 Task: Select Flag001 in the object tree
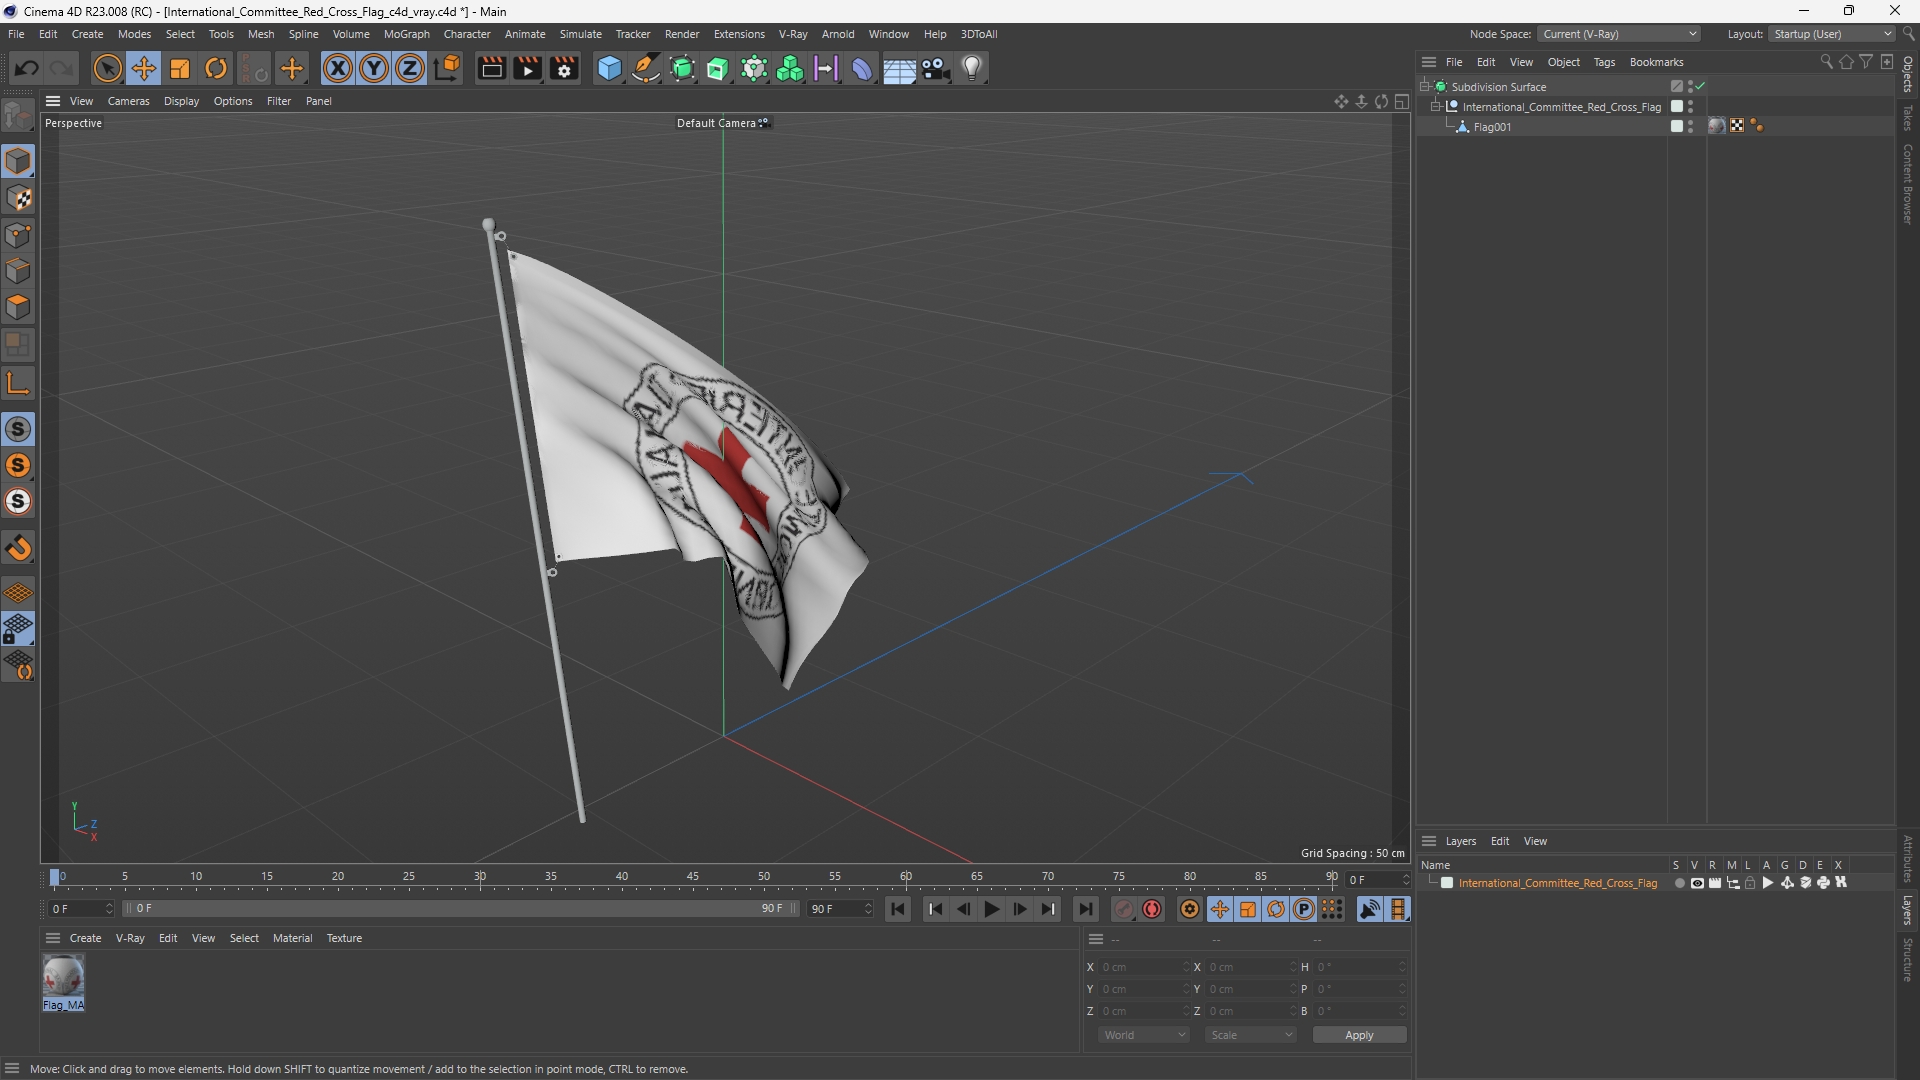(1492, 127)
